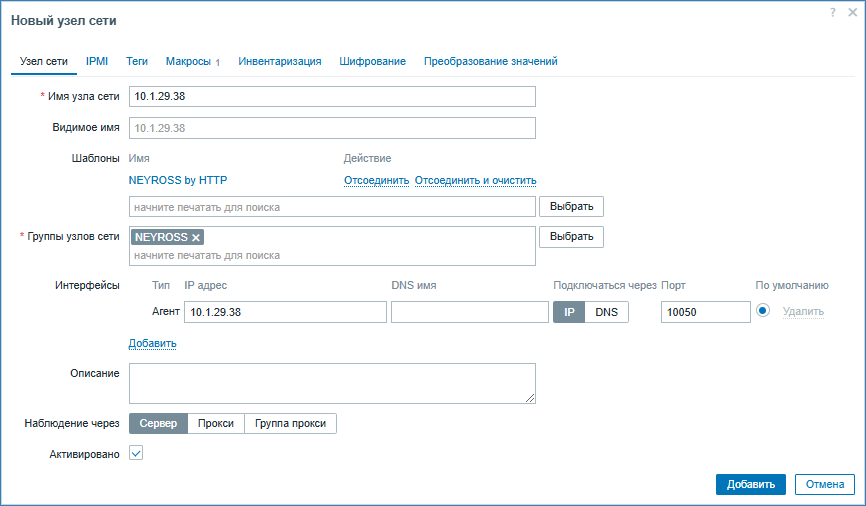This screenshot has width=866, height=506.
Task: Close the new host dialog
Action: 849,12
